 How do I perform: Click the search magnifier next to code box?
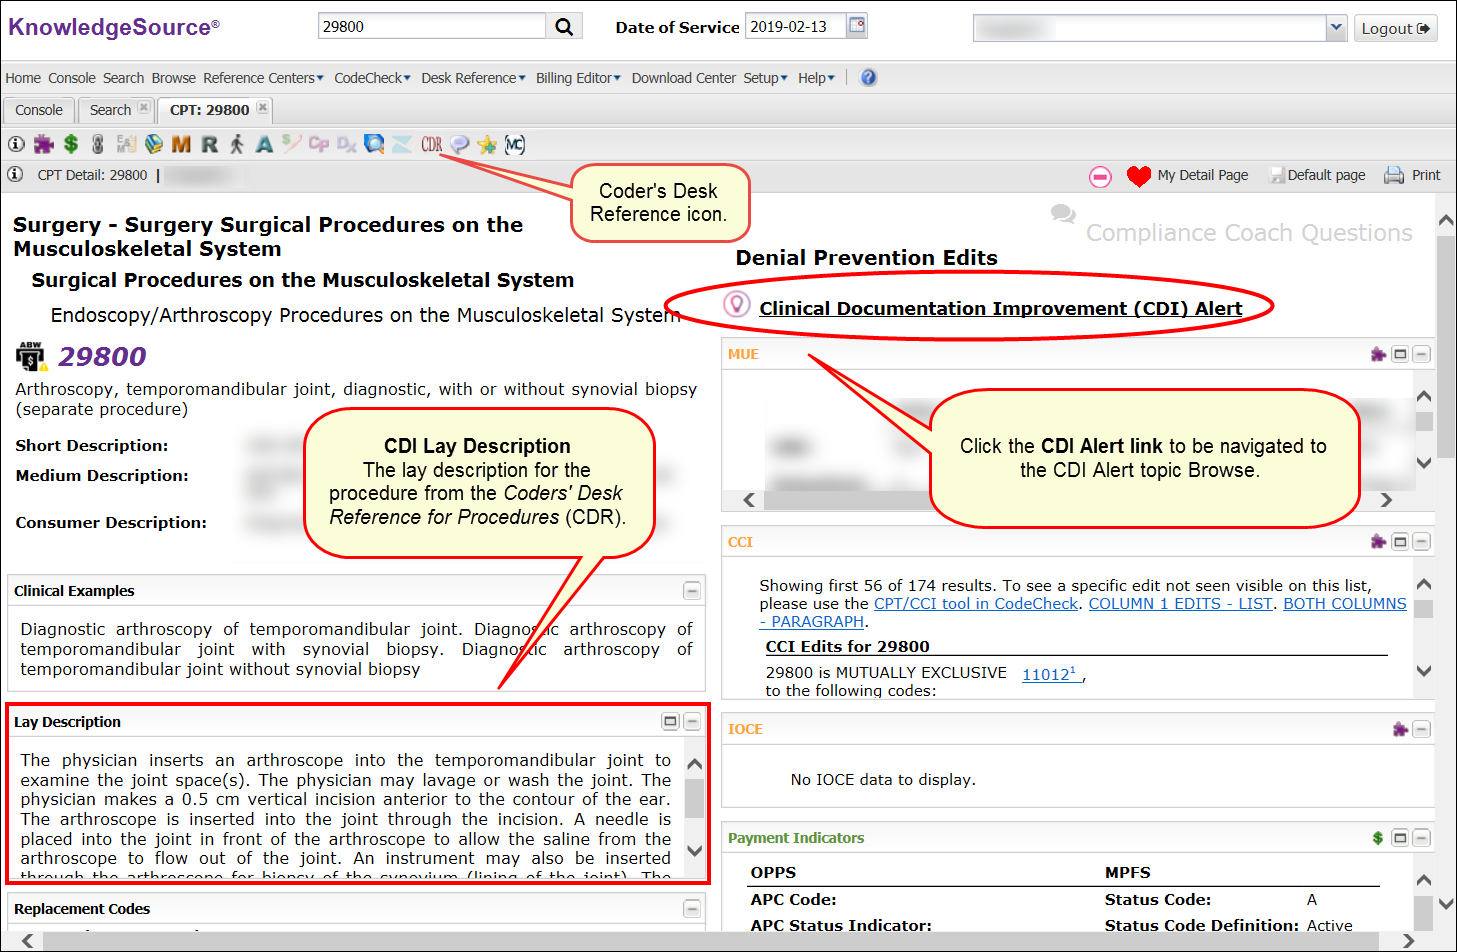(564, 27)
